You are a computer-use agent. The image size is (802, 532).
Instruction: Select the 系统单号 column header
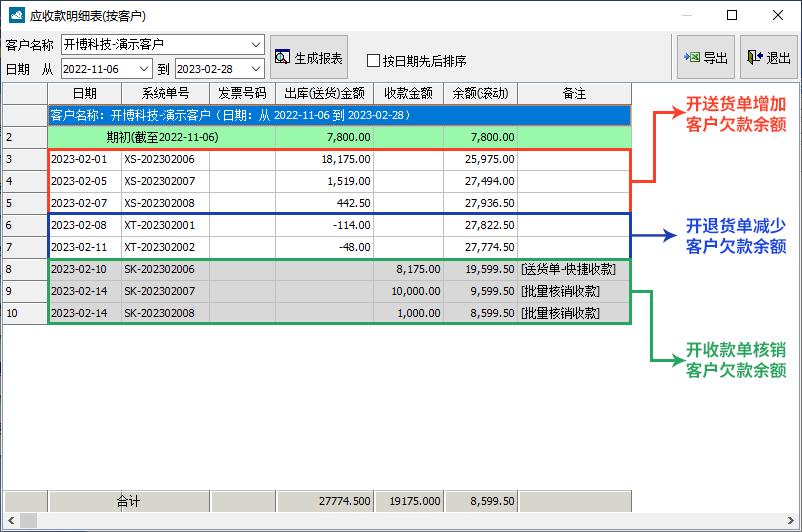(x=165, y=93)
